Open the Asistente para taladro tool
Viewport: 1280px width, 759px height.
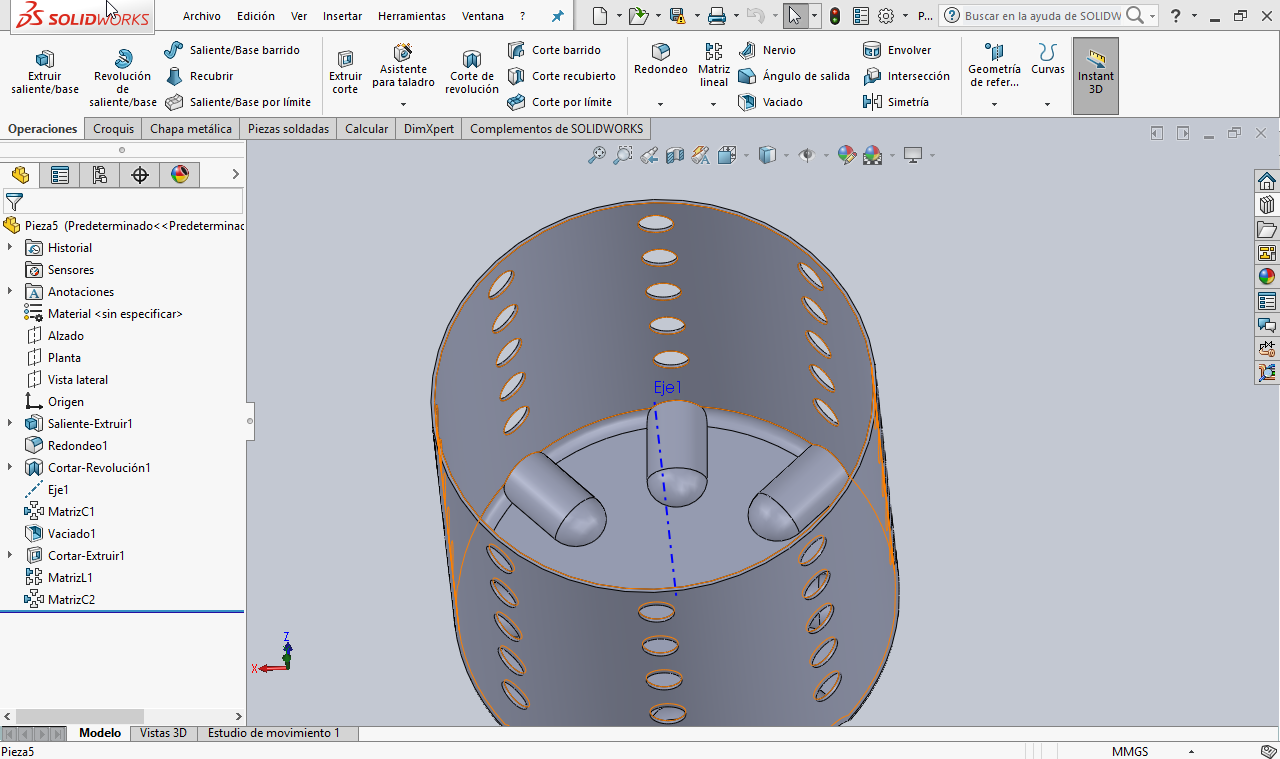(403, 66)
